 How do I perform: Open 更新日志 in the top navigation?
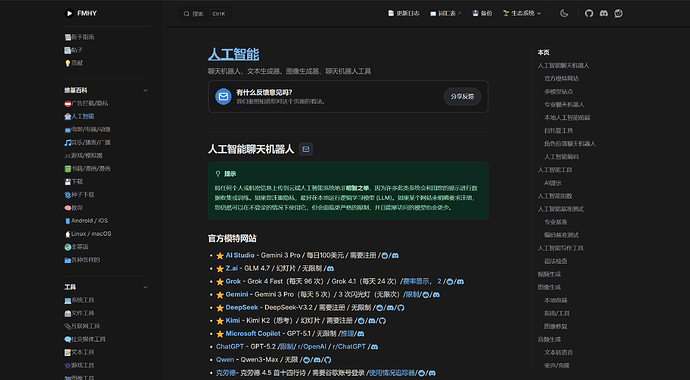[404, 14]
